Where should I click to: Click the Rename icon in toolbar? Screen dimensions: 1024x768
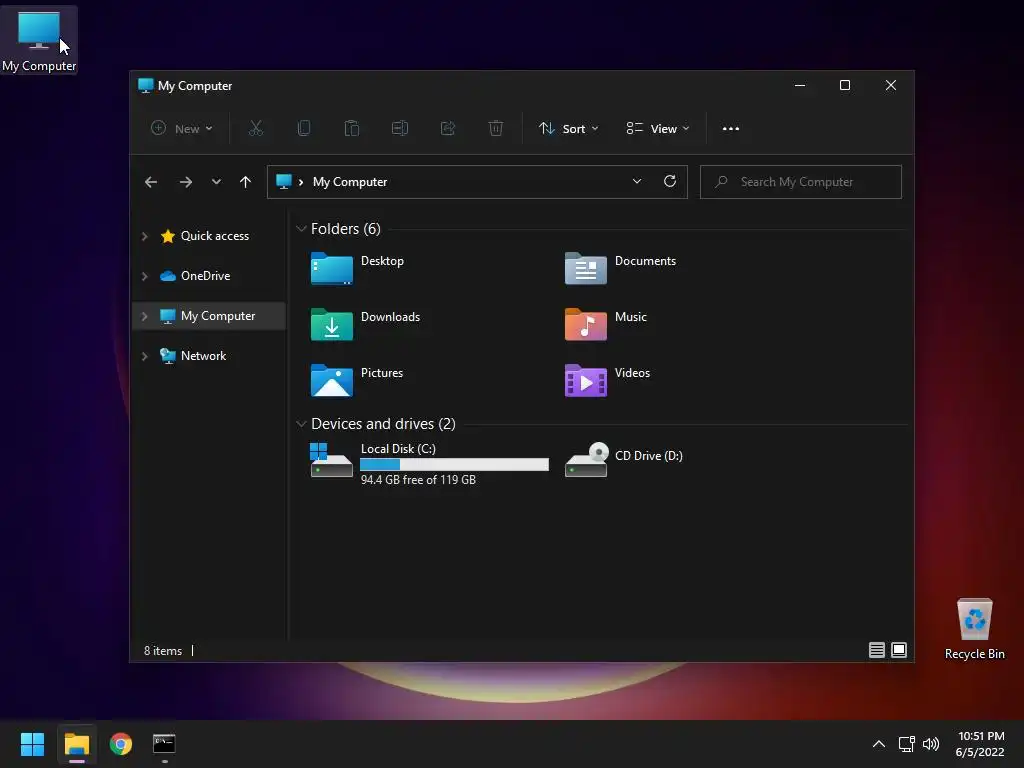pos(400,128)
